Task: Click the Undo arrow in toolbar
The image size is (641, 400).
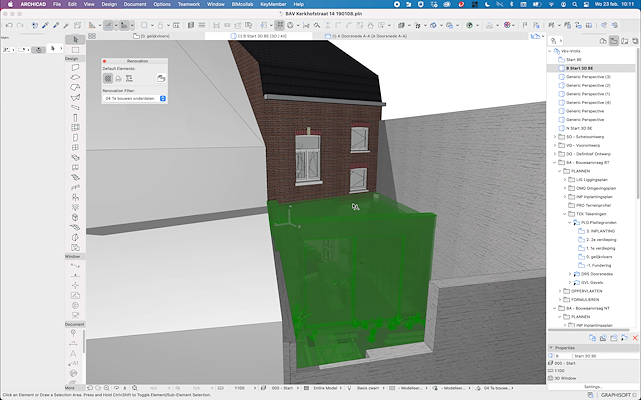Action: (8, 24)
